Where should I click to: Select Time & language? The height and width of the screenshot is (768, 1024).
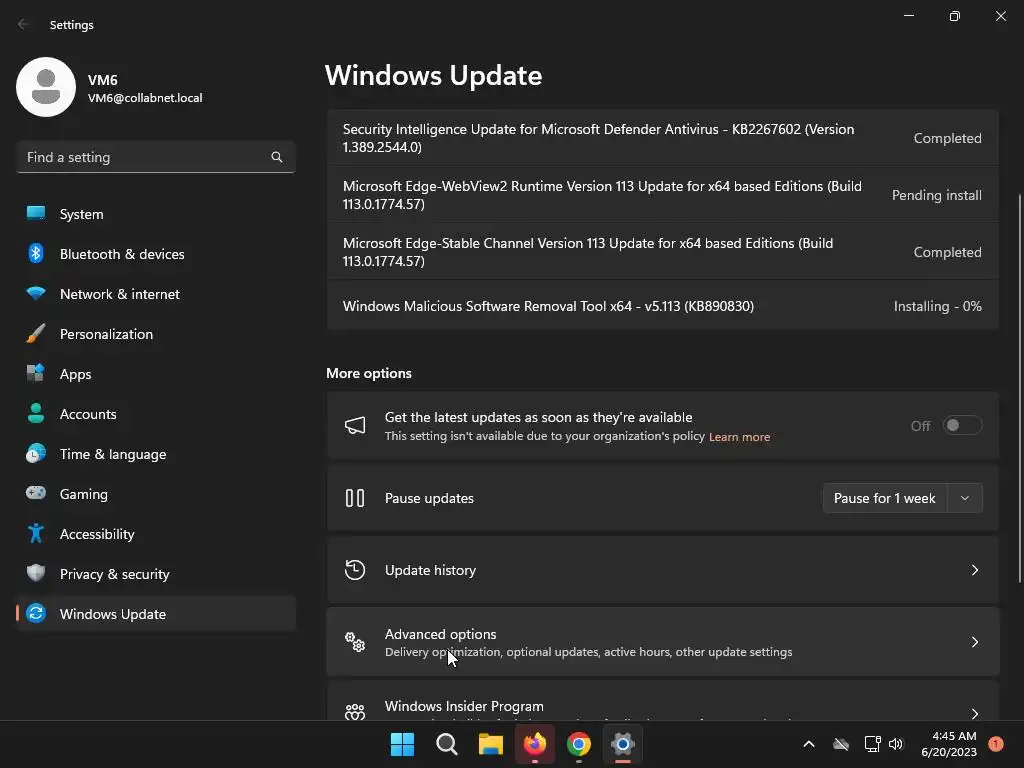pos(156,453)
